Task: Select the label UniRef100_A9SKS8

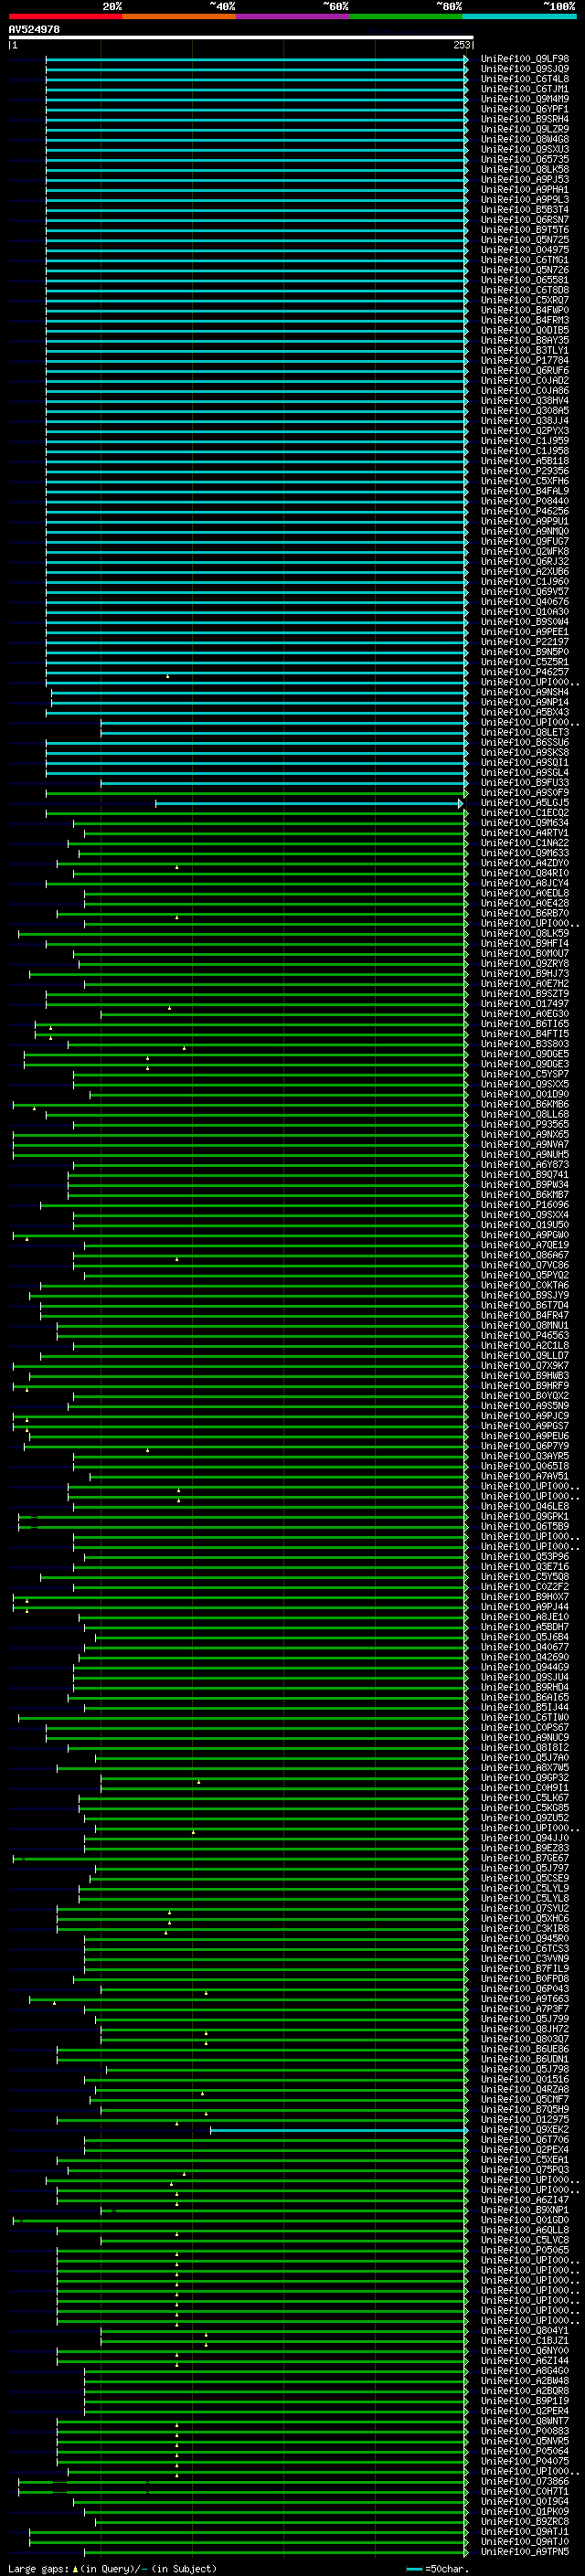Action: 525,752
